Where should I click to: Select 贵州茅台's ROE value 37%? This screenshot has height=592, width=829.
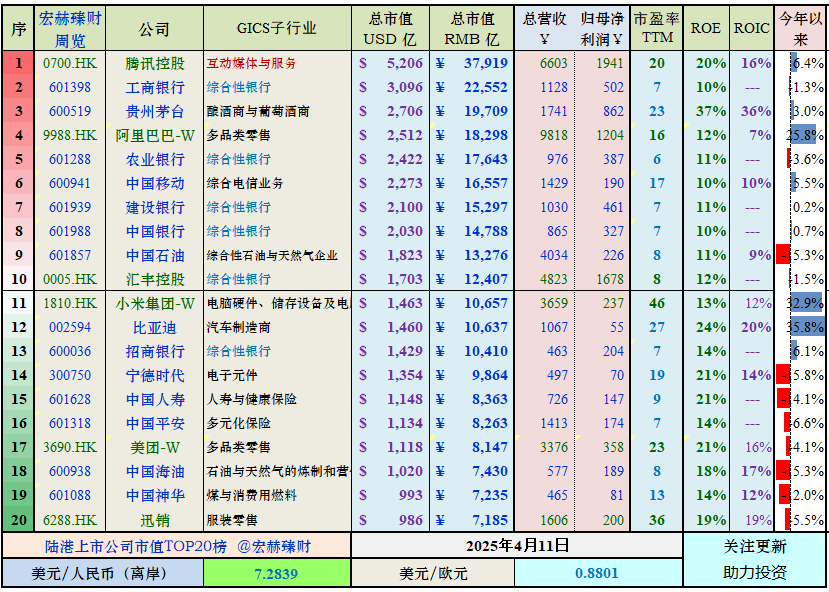click(x=706, y=111)
